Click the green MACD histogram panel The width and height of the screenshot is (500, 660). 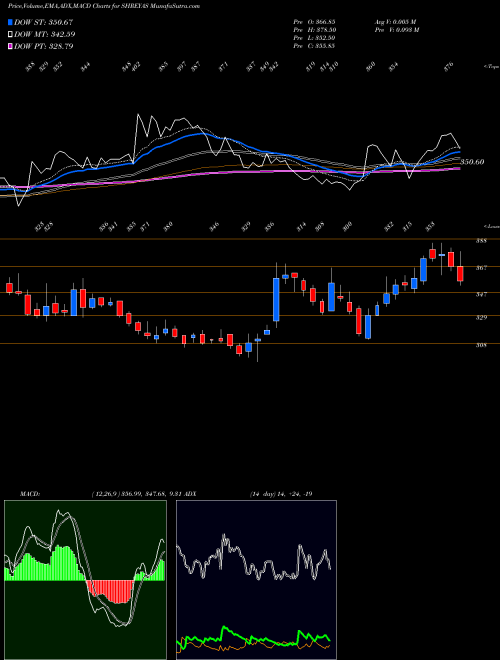(85, 580)
